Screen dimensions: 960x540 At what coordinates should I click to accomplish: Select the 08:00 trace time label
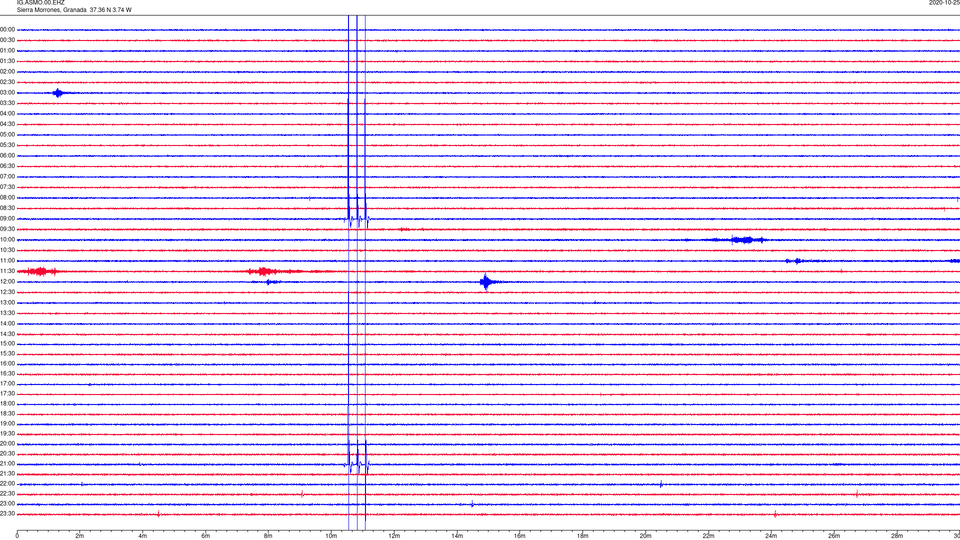(x=7, y=198)
